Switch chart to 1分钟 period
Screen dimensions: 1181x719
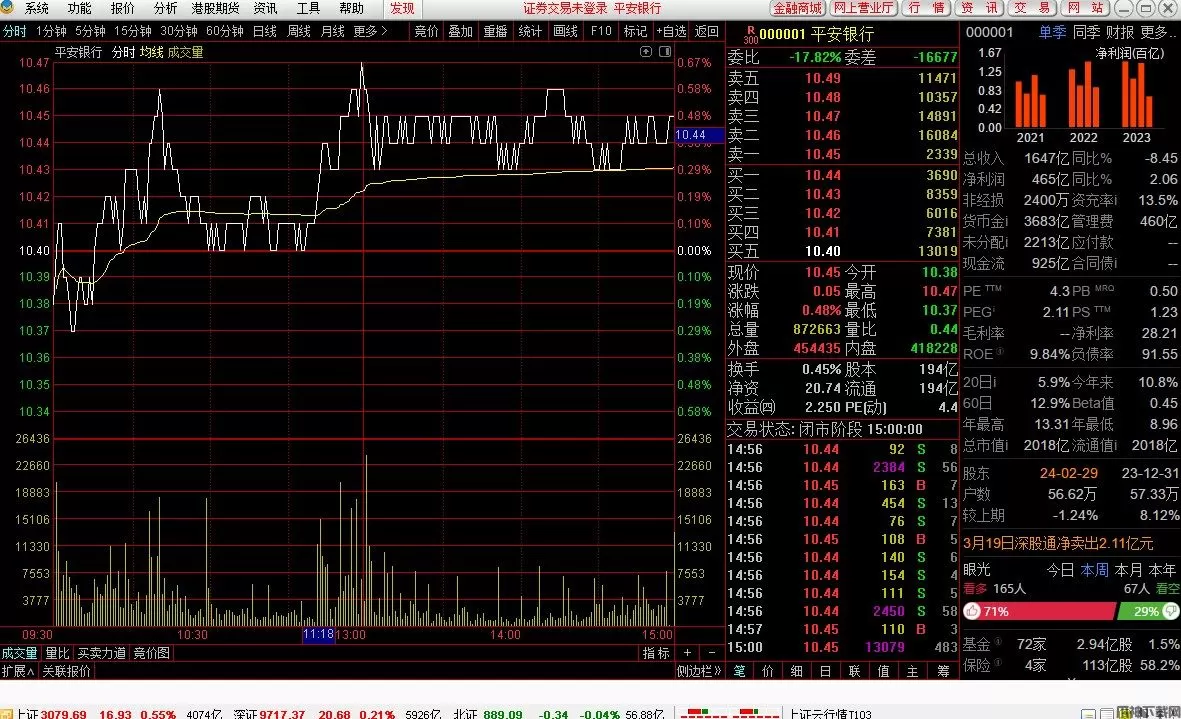point(51,31)
